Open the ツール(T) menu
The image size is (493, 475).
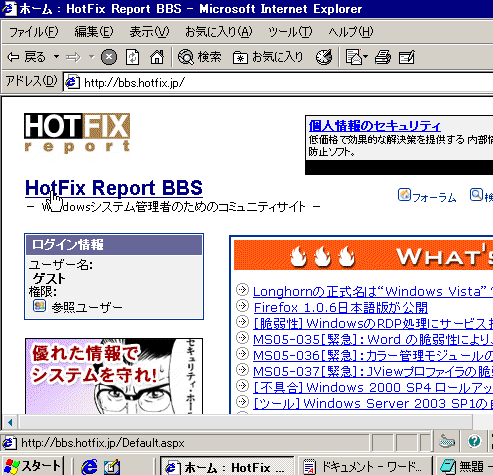(290, 32)
